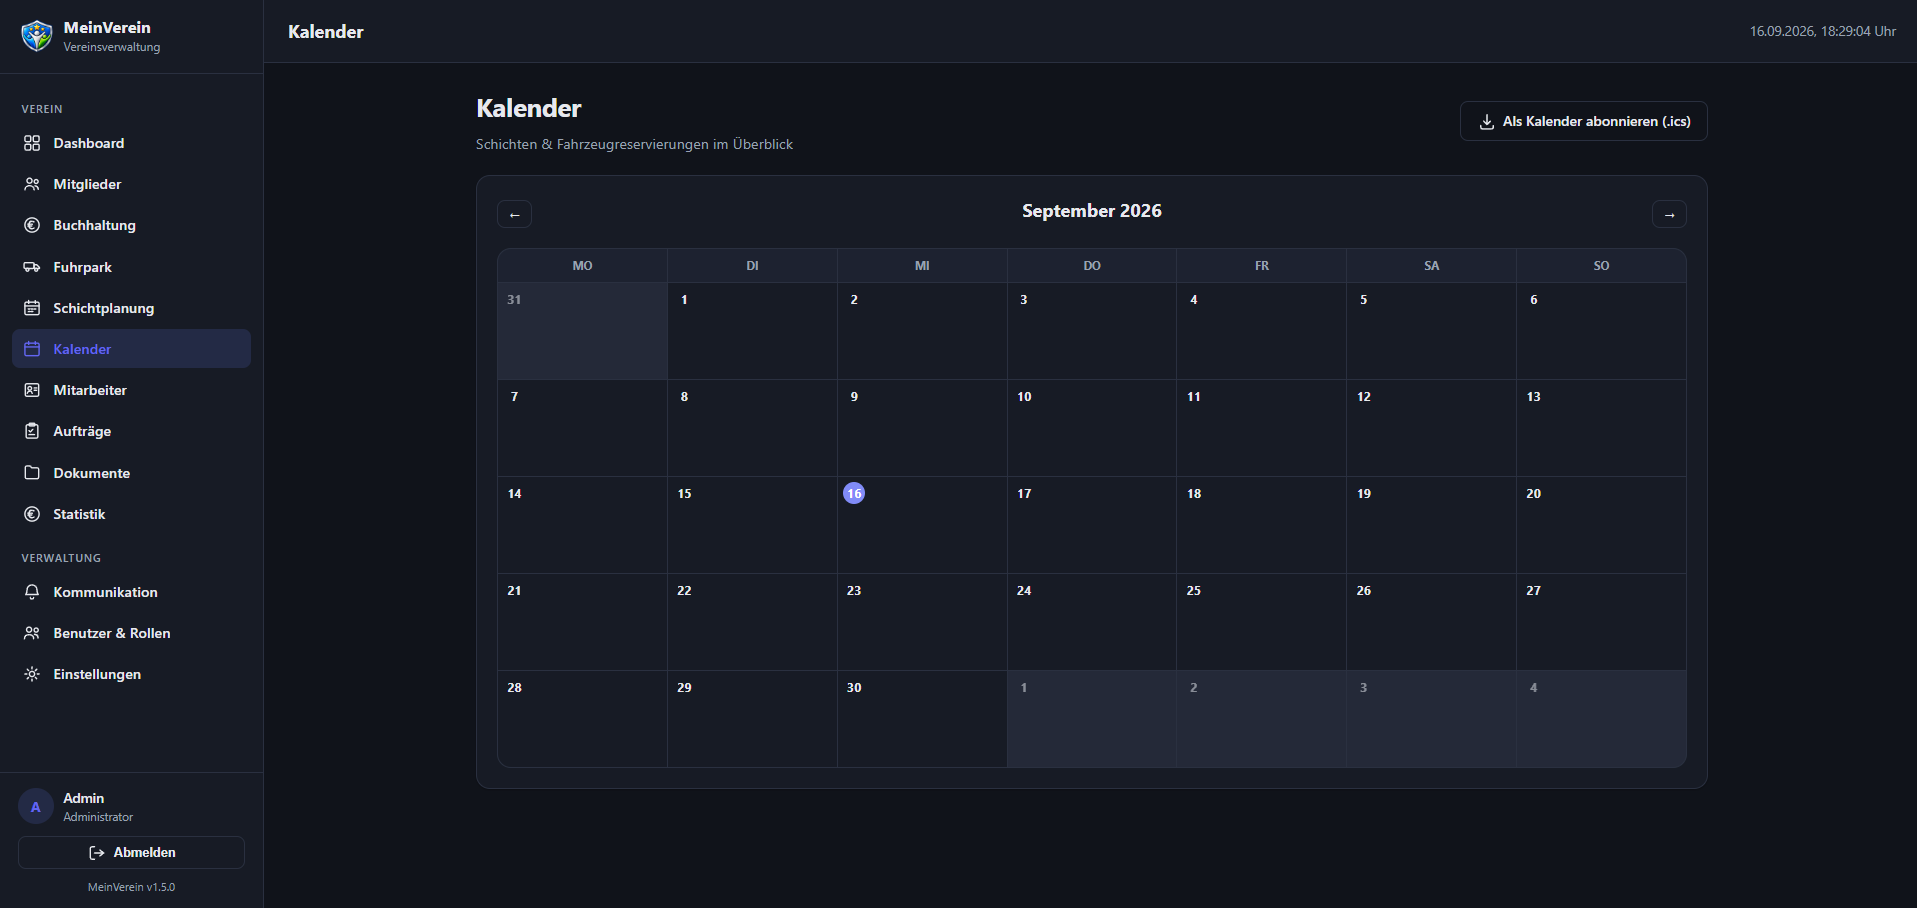Open the Fuhrpark page
The image size is (1917, 908).
(x=131, y=267)
